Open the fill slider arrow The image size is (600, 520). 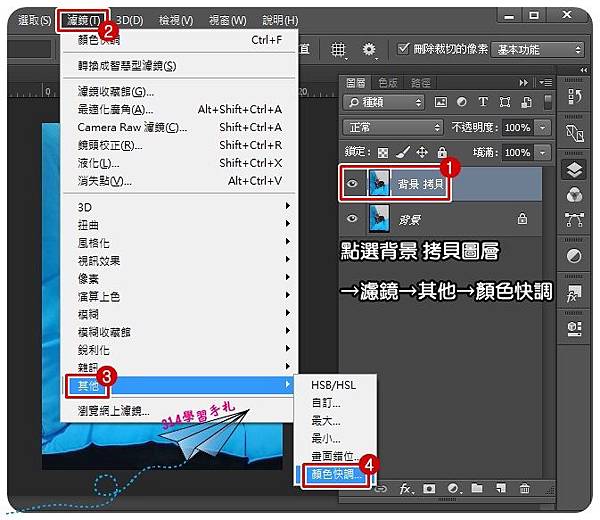click(x=543, y=153)
